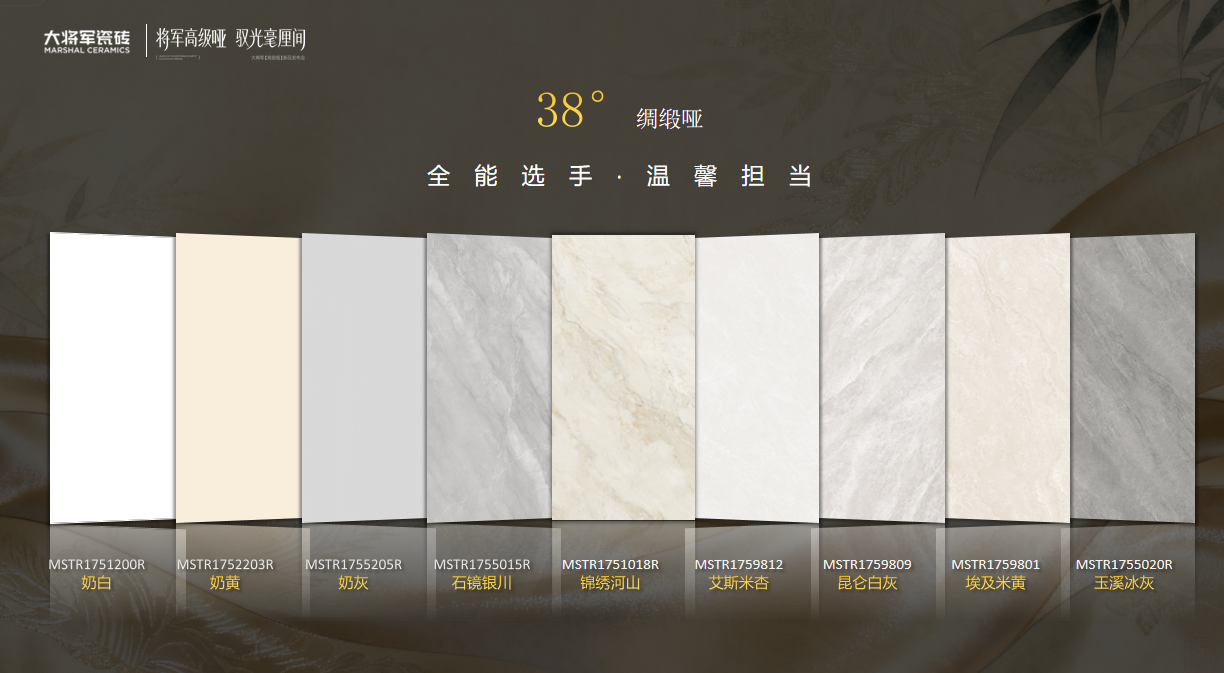The width and height of the screenshot is (1224, 673).
Task: Click the 全能选手·温馨担当 headline
Action: [x=619, y=177]
